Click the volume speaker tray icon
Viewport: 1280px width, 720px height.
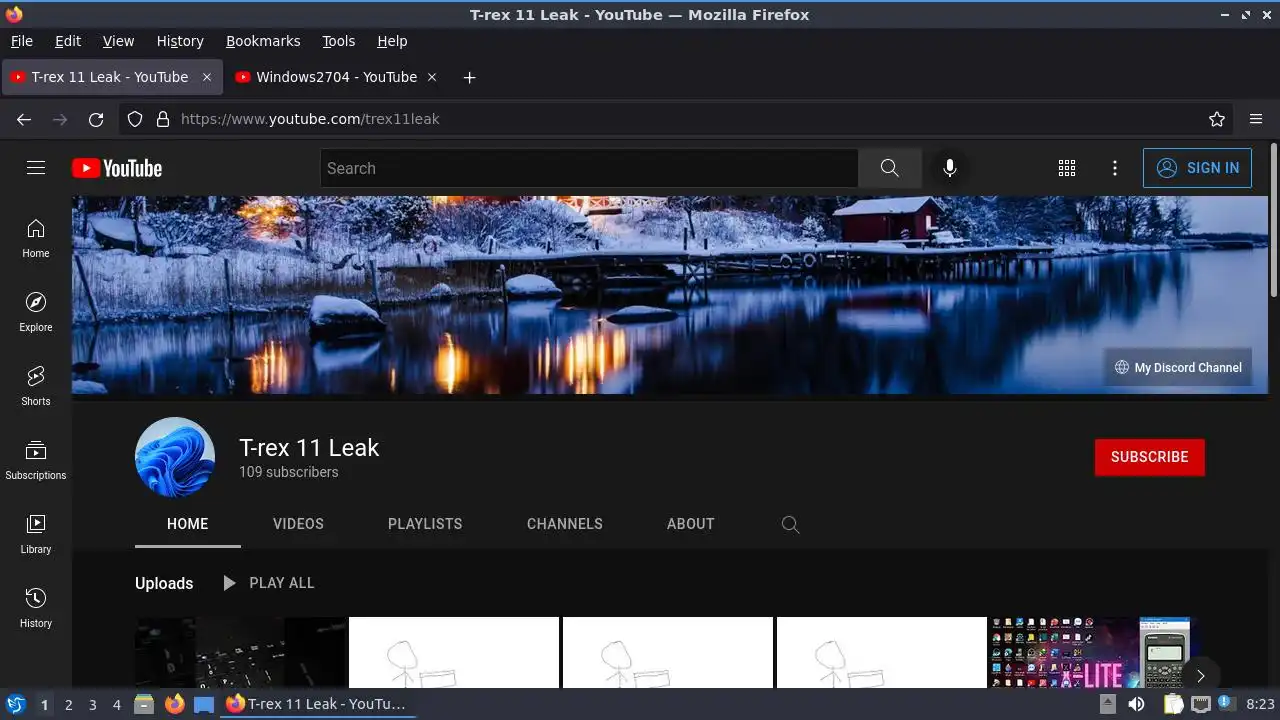(1136, 704)
